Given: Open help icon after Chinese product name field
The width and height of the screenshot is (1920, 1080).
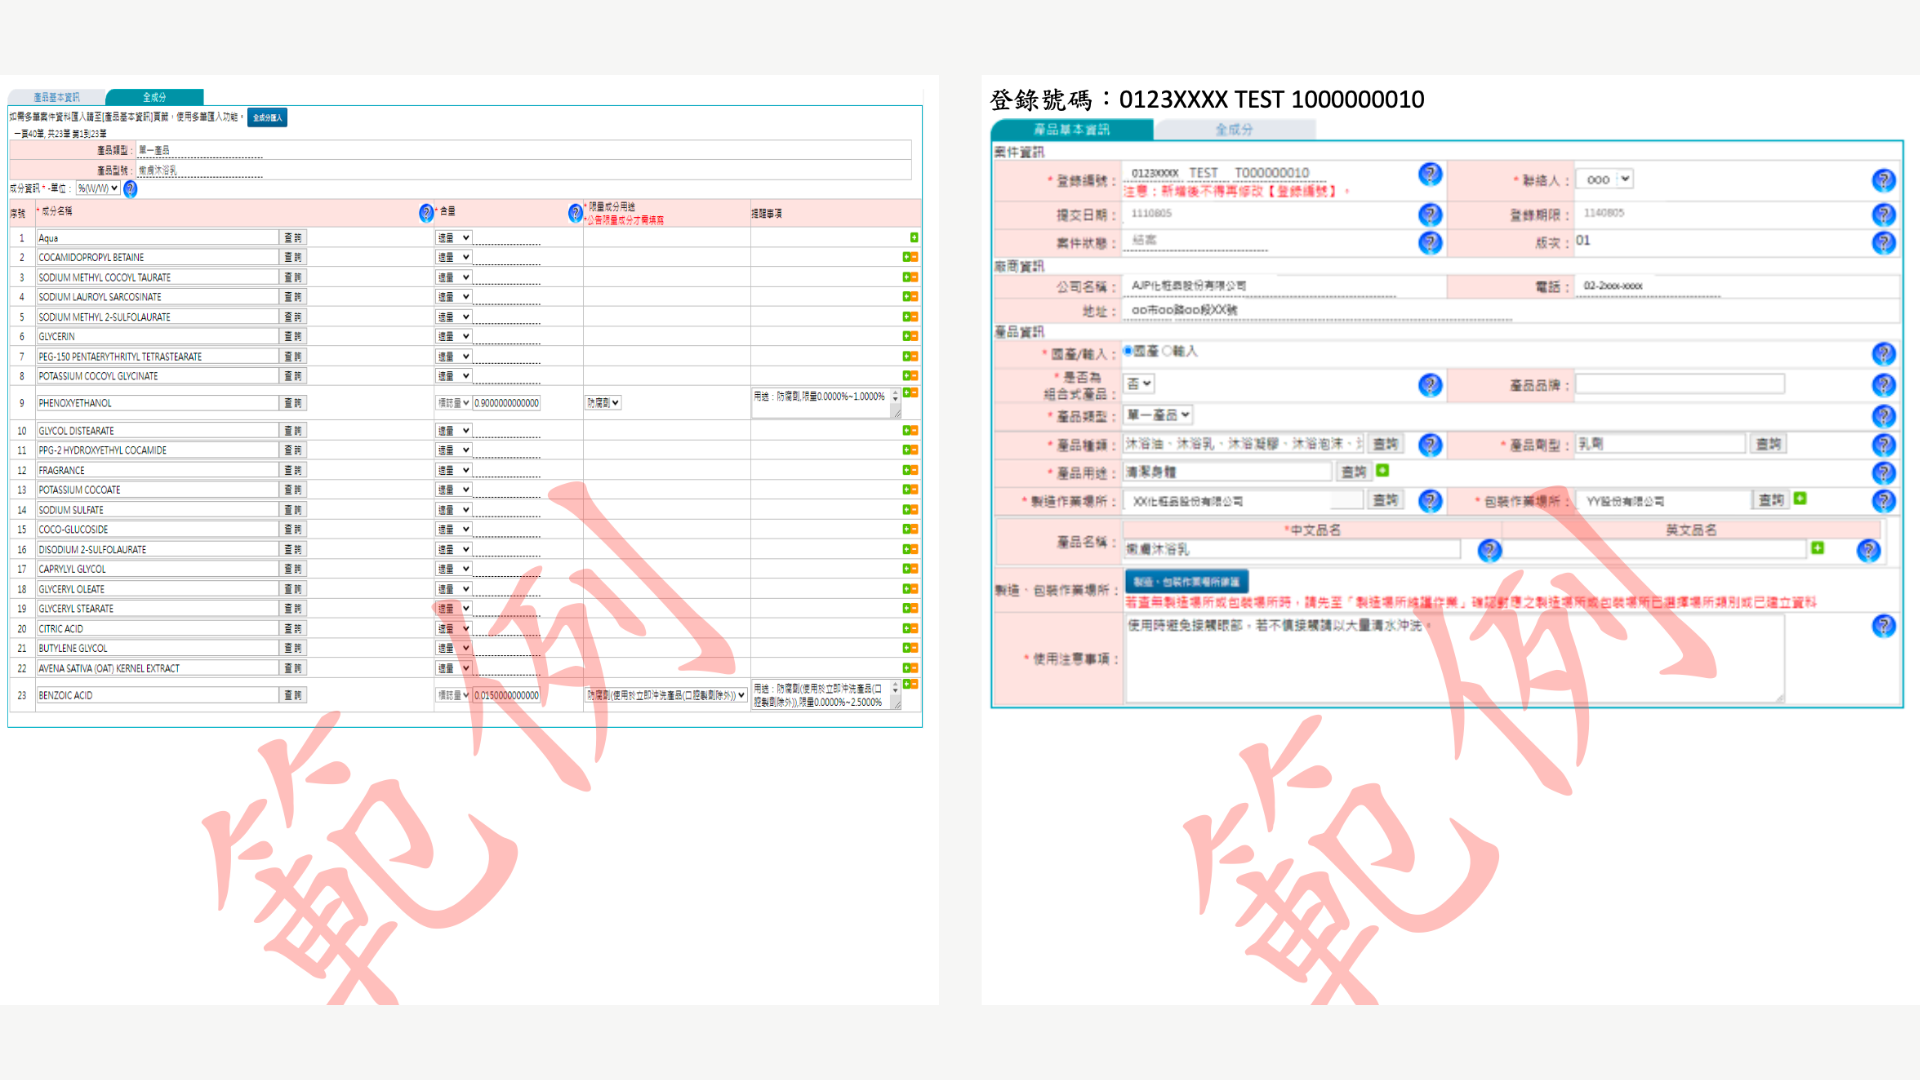Looking at the screenshot, I should tap(1489, 550).
